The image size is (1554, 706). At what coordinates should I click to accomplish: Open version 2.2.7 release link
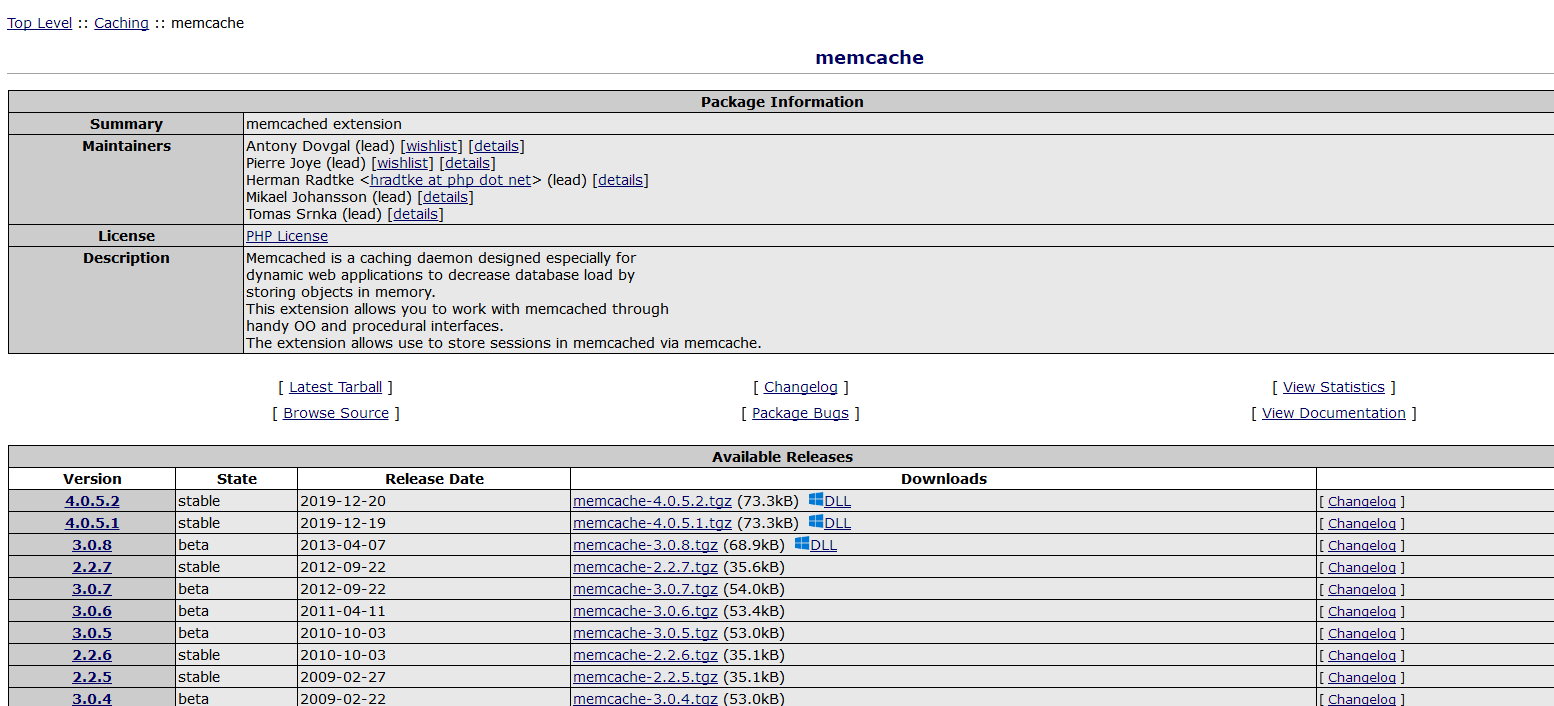pyautogui.click(x=92, y=567)
